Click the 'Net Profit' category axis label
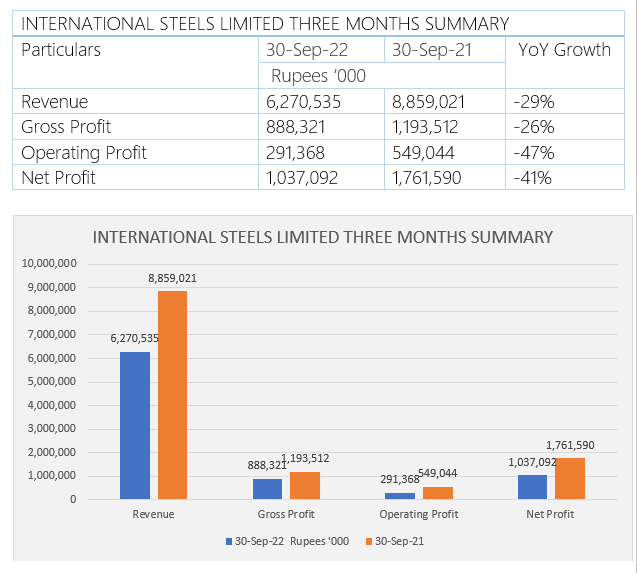The height and width of the screenshot is (573, 637). click(x=550, y=514)
